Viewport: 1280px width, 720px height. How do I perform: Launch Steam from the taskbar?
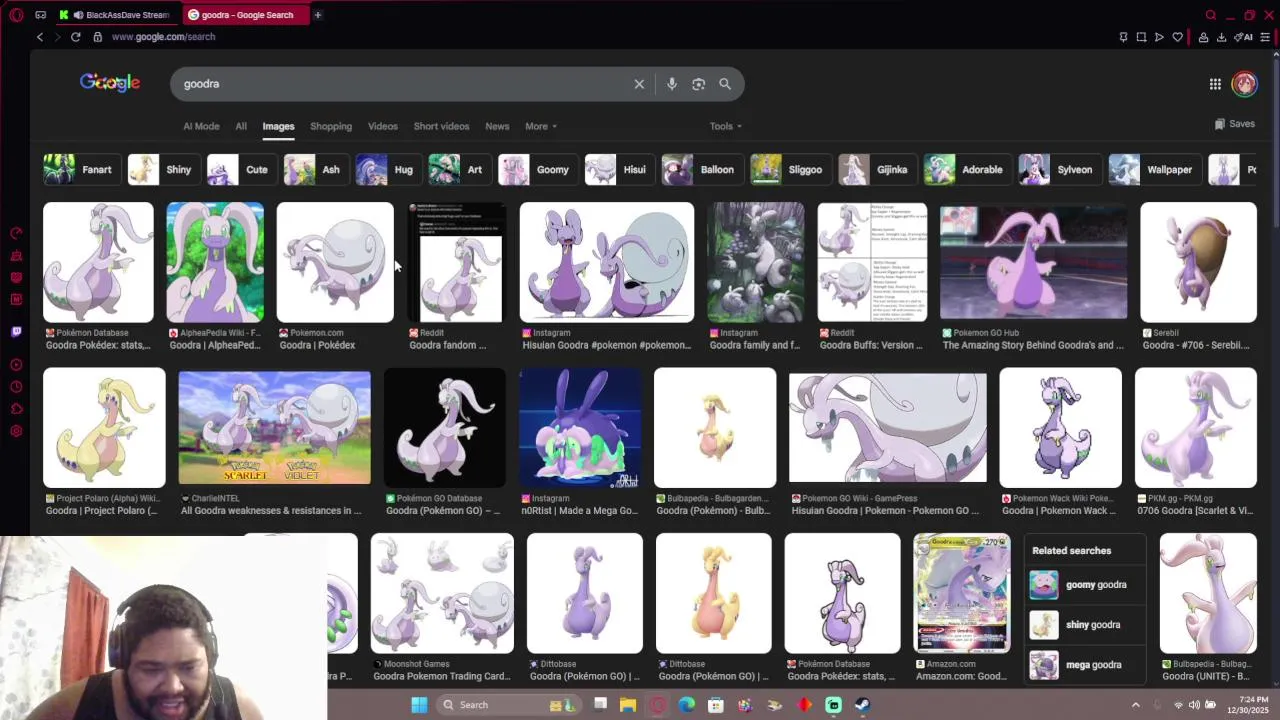point(862,705)
